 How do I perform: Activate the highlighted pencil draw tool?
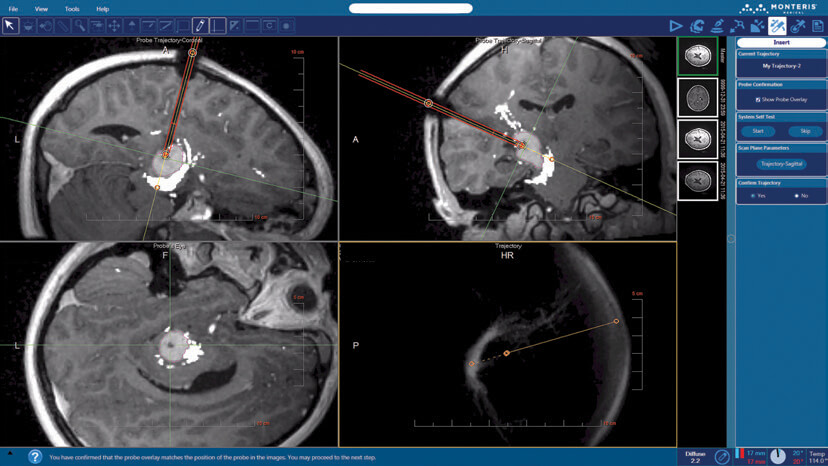point(200,25)
